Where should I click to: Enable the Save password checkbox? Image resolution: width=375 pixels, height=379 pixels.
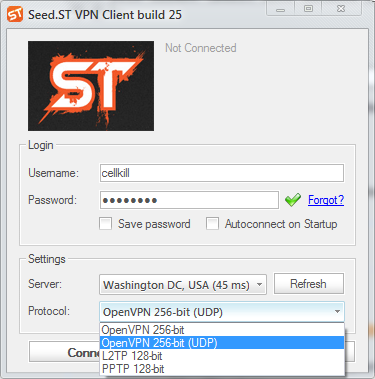[x=105, y=224]
